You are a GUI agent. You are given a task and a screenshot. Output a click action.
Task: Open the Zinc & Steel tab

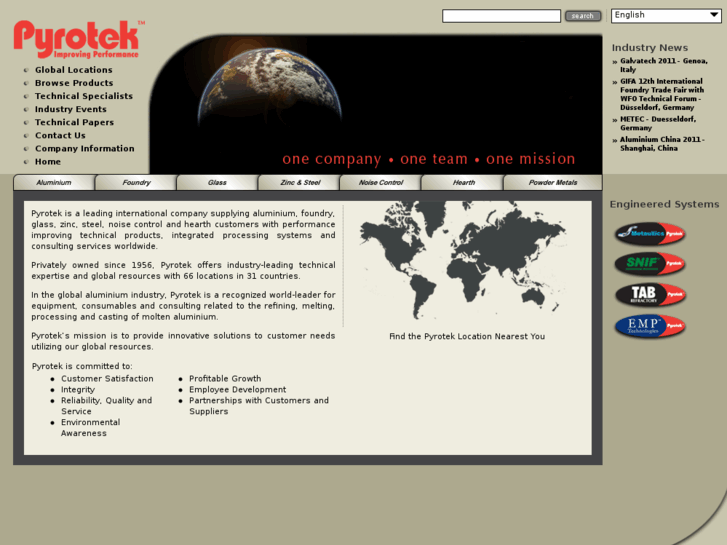[x=300, y=182]
